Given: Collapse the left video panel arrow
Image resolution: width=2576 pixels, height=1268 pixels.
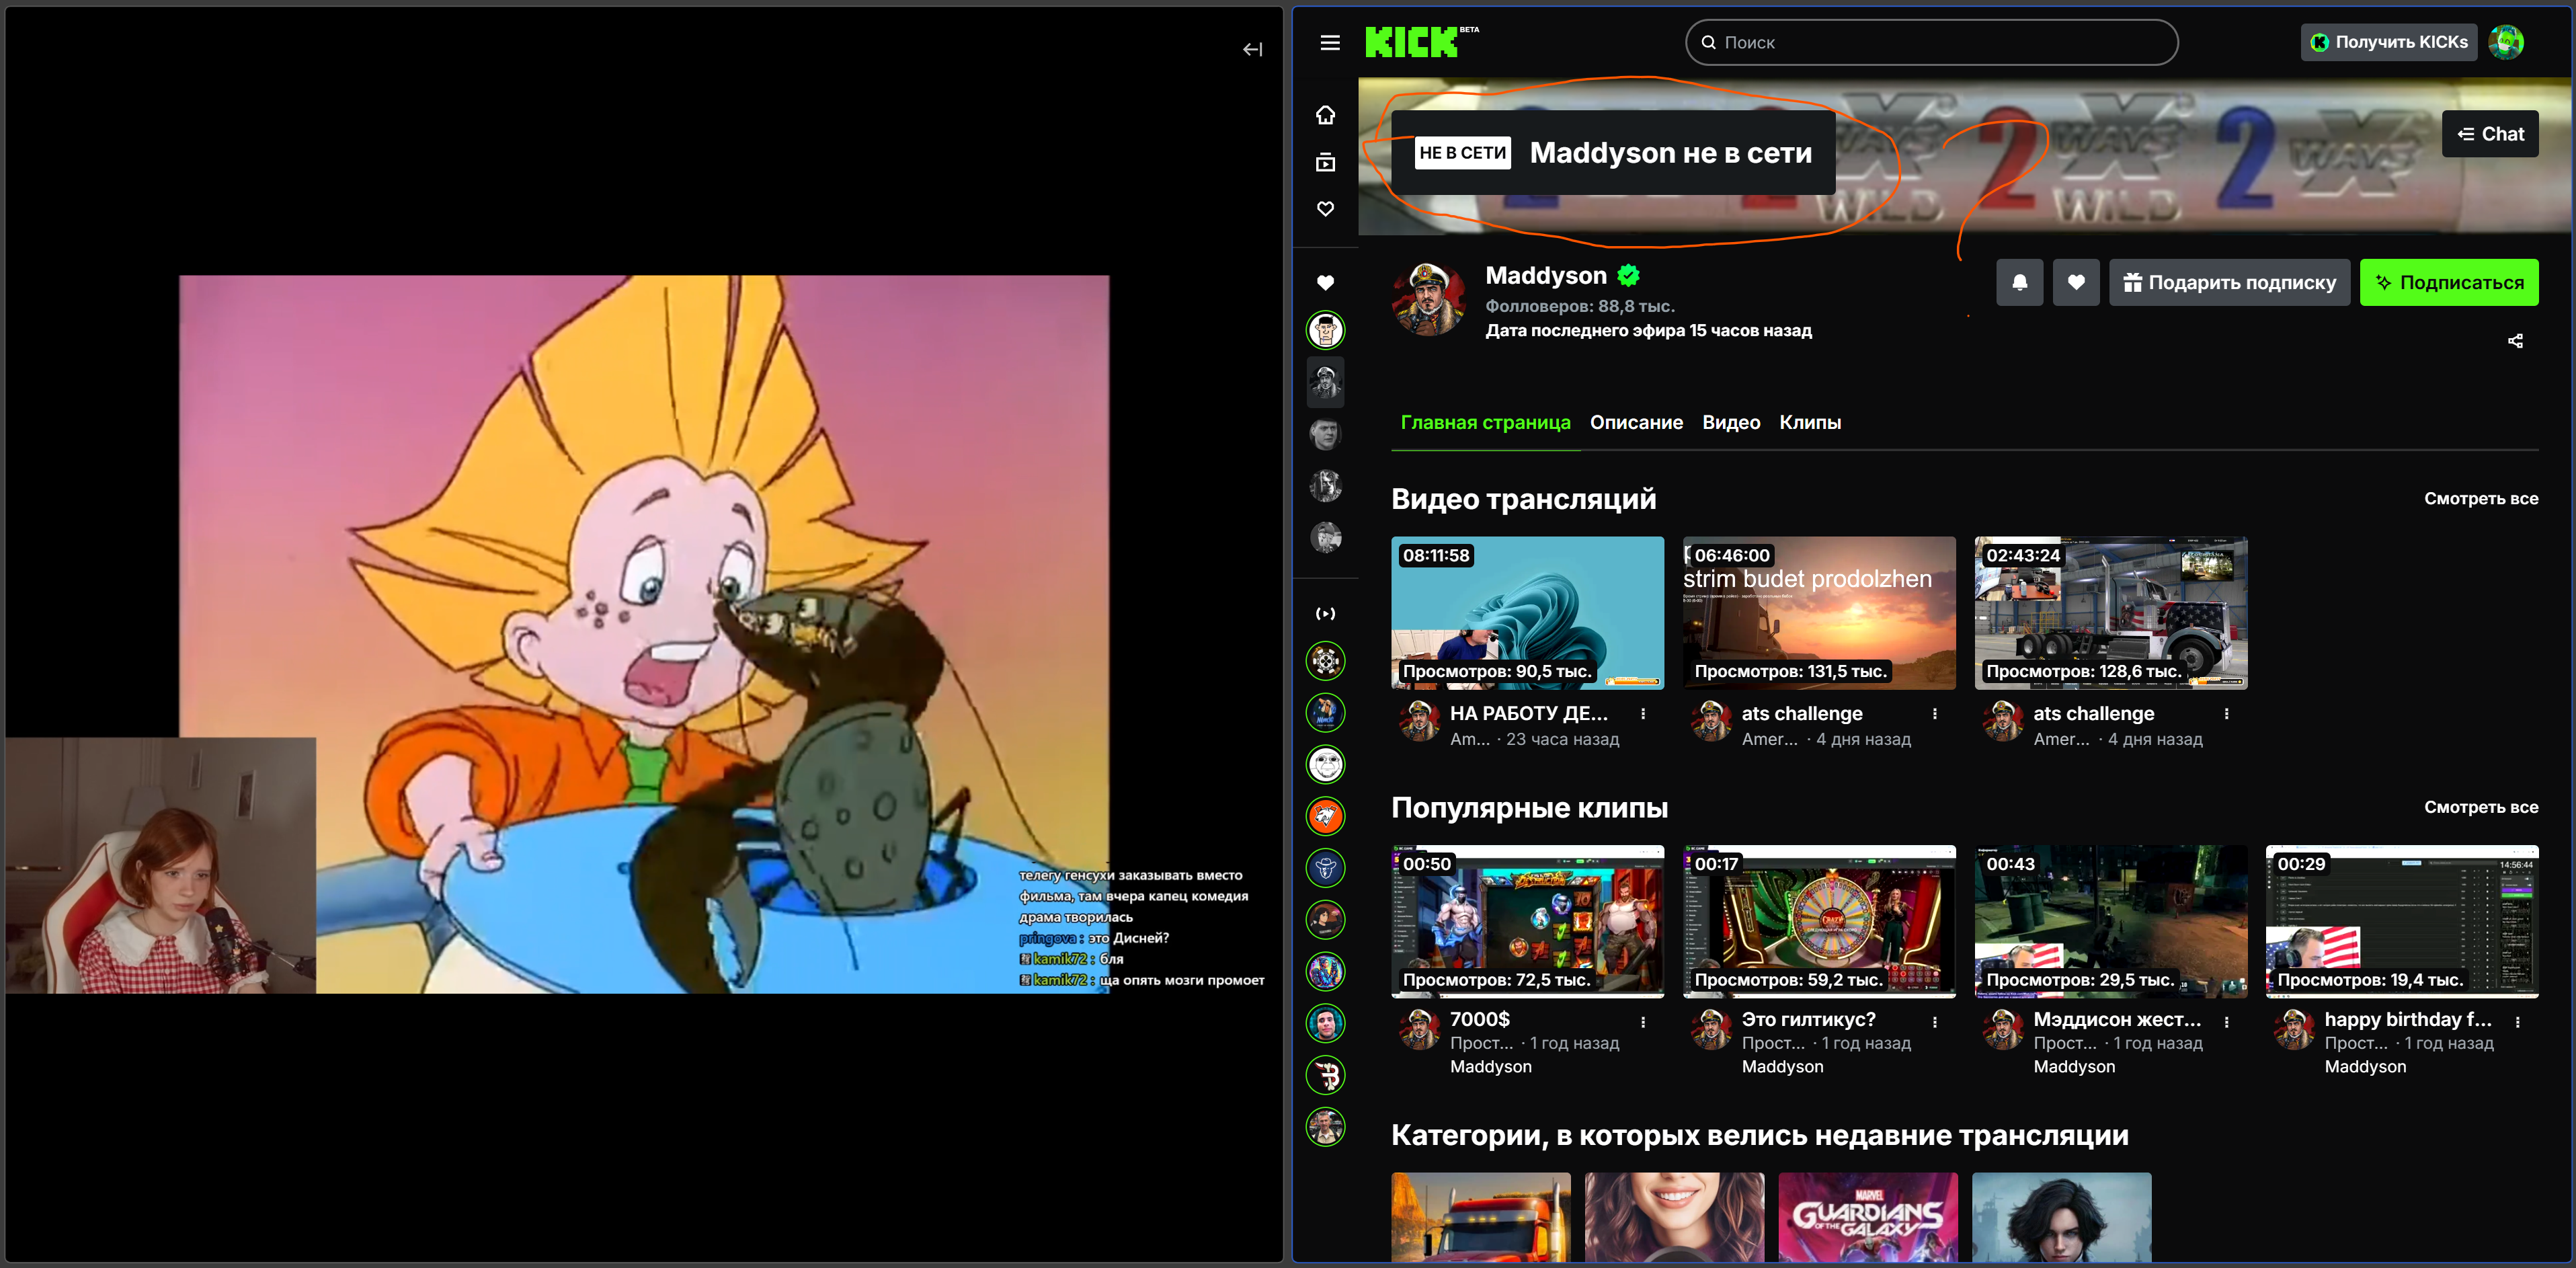Looking at the screenshot, I should tap(1252, 49).
